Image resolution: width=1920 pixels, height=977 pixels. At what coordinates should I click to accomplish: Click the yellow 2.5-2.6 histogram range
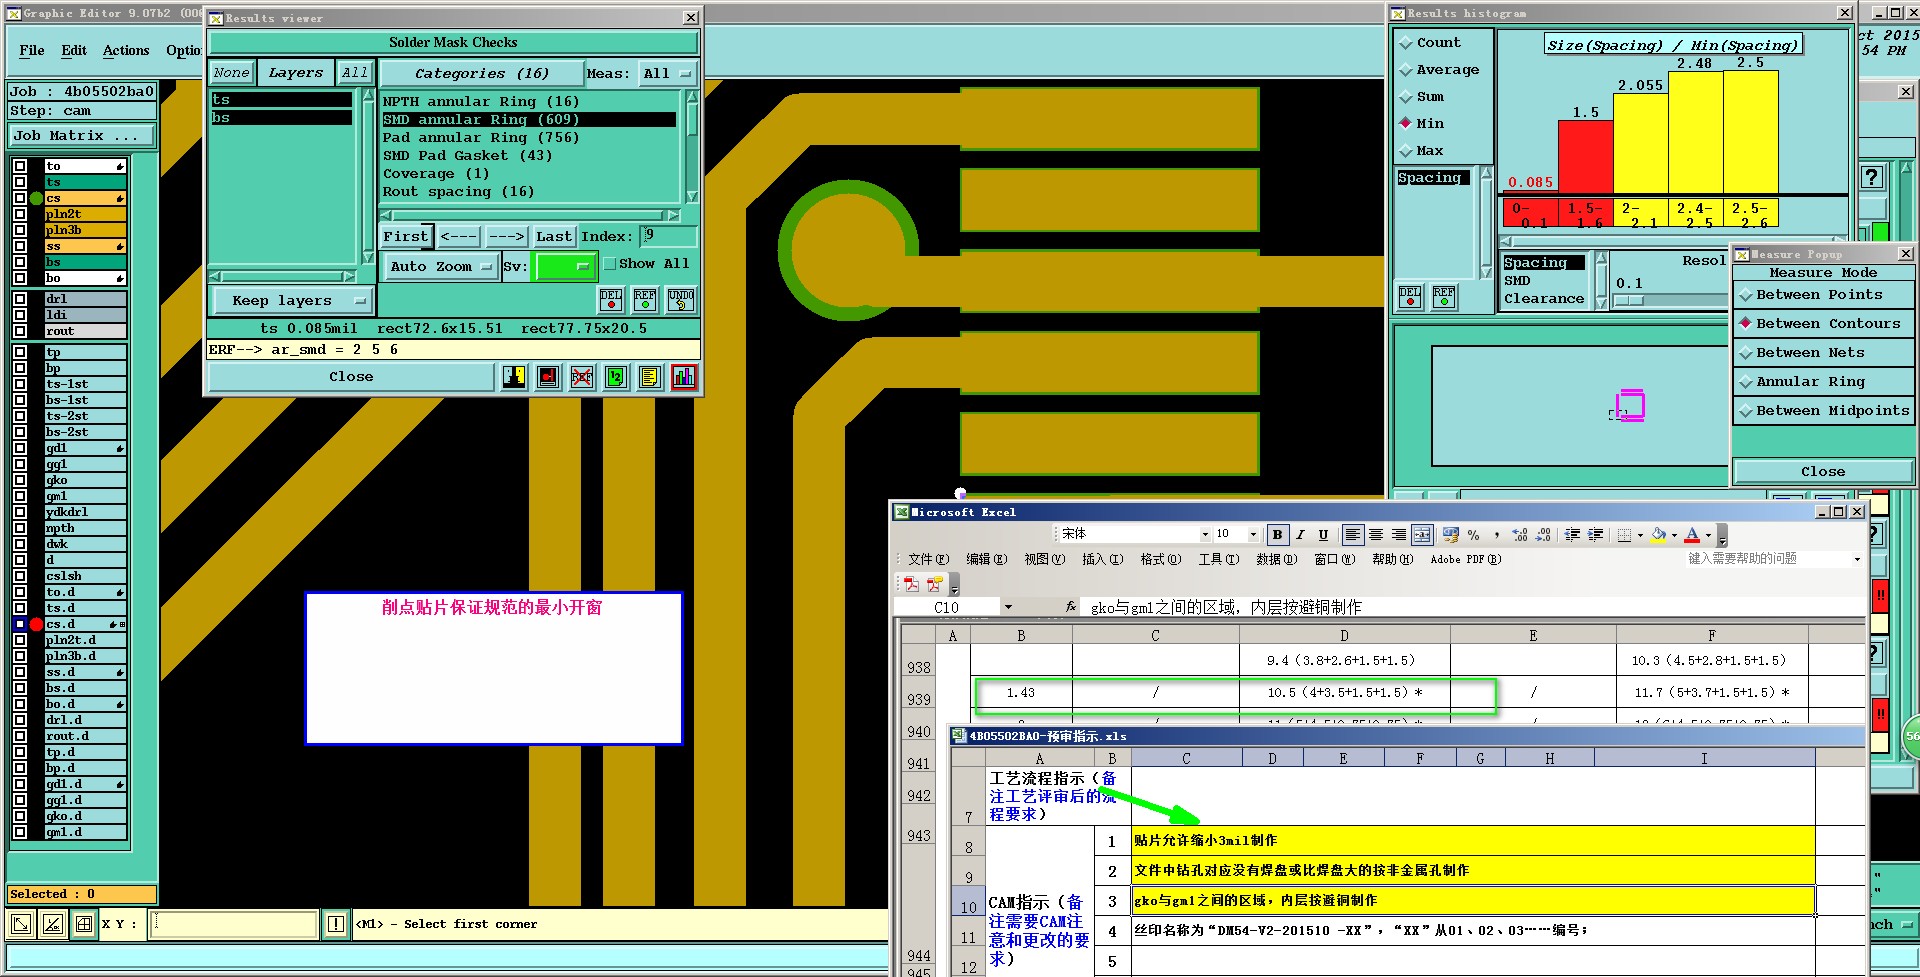(x=1750, y=214)
